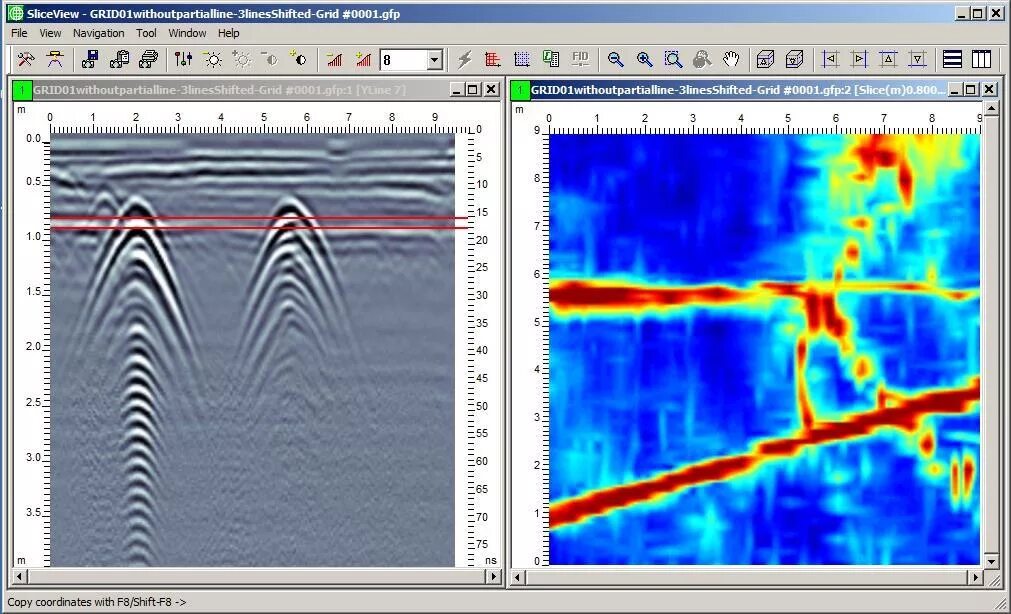This screenshot has height=614, width=1011.
Task: Click right scroll arrow of profile window
Action: point(494,577)
